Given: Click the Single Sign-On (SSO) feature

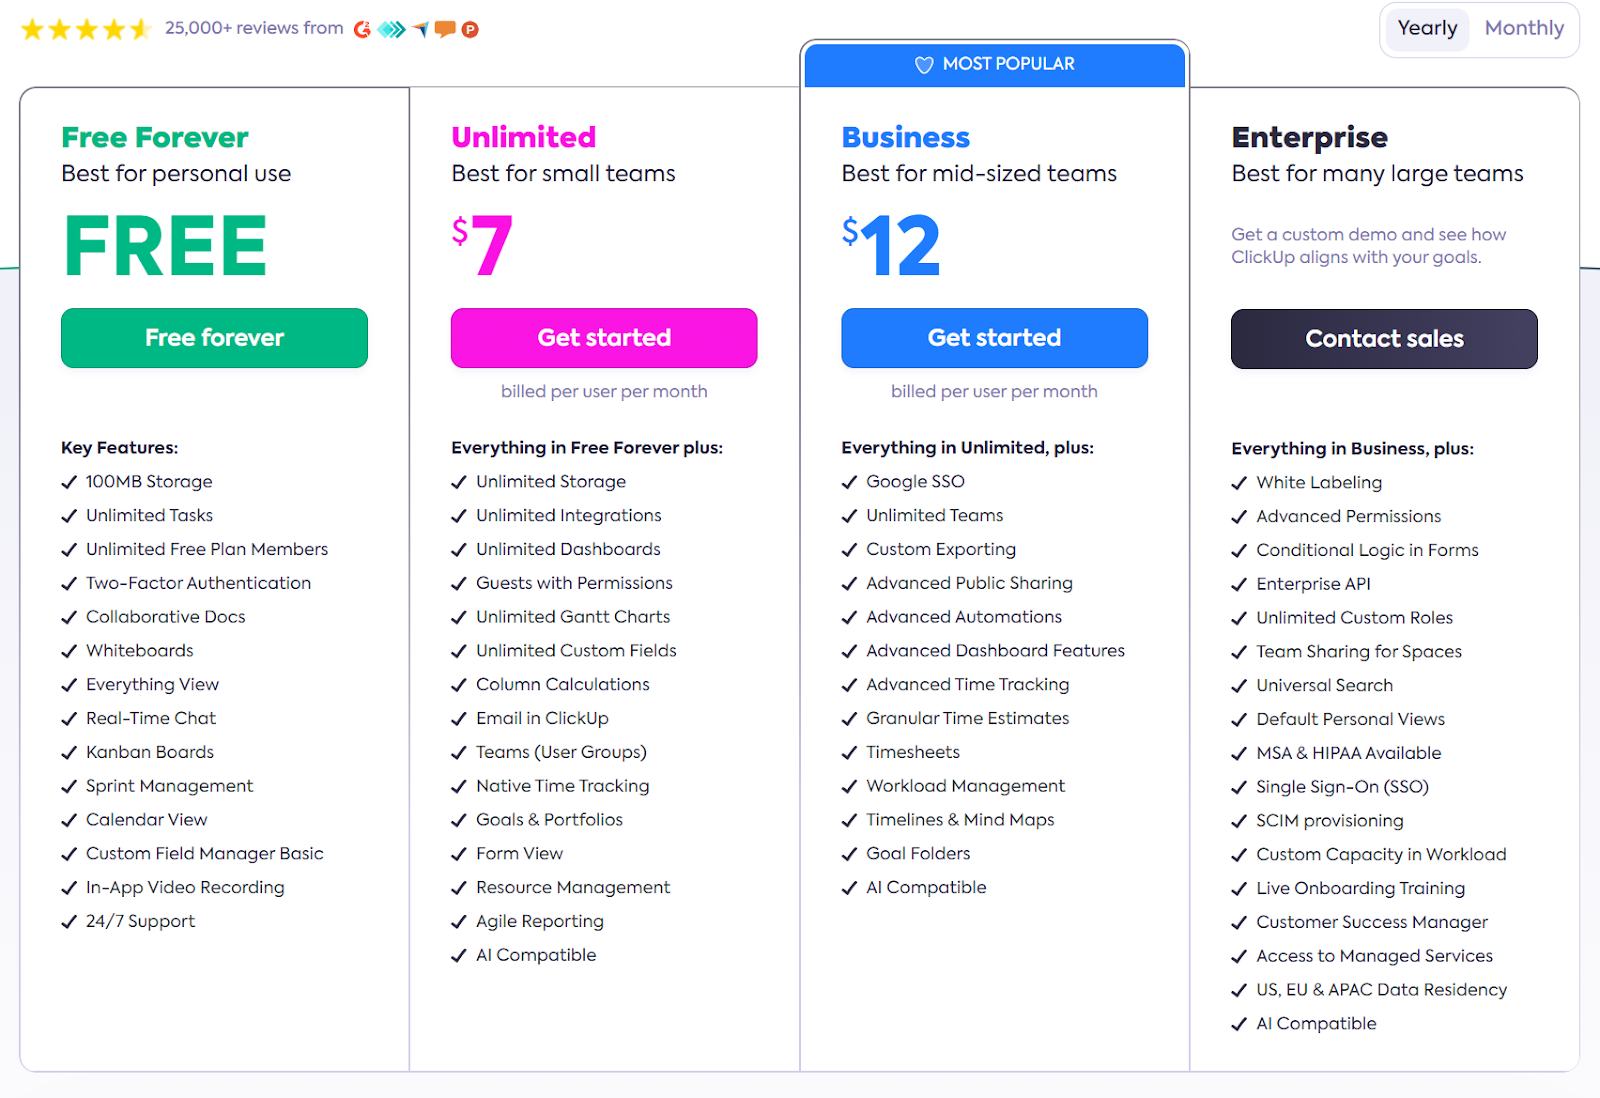Looking at the screenshot, I should pyautogui.click(x=1342, y=787).
